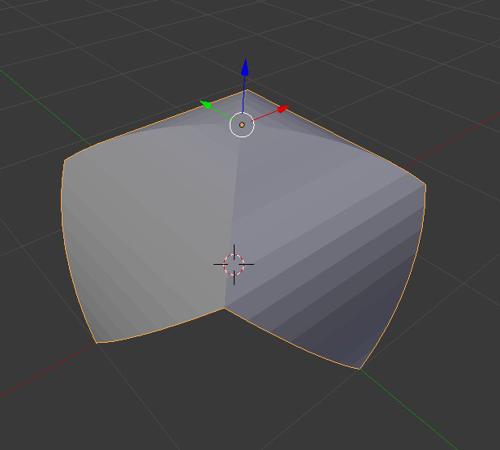Viewport: 500px width, 450px height.
Task: Click the central vertical crease between faces
Action: pyautogui.click(x=232, y=217)
